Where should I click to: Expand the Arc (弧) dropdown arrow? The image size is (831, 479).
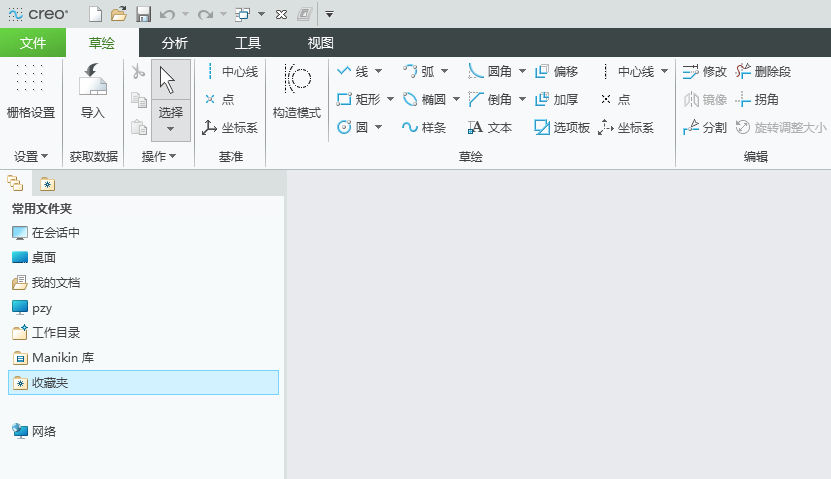(444, 71)
